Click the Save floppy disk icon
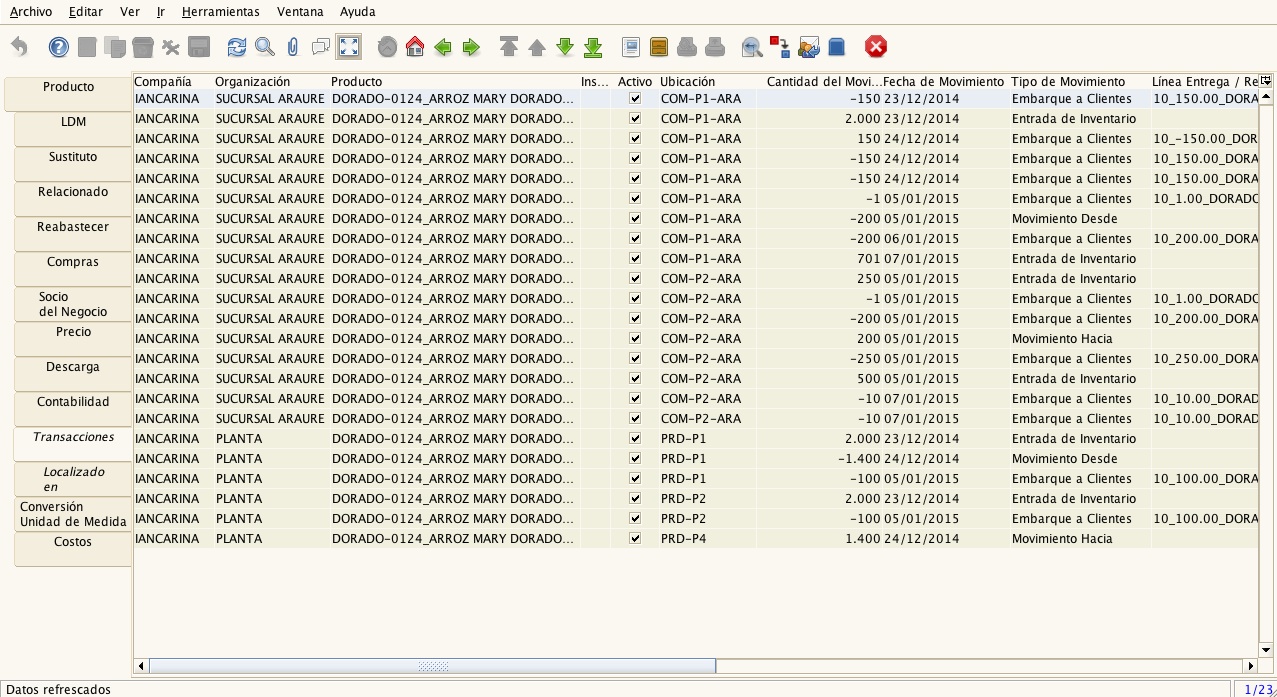Image resolution: width=1277 pixels, height=697 pixels. (x=199, y=47)
